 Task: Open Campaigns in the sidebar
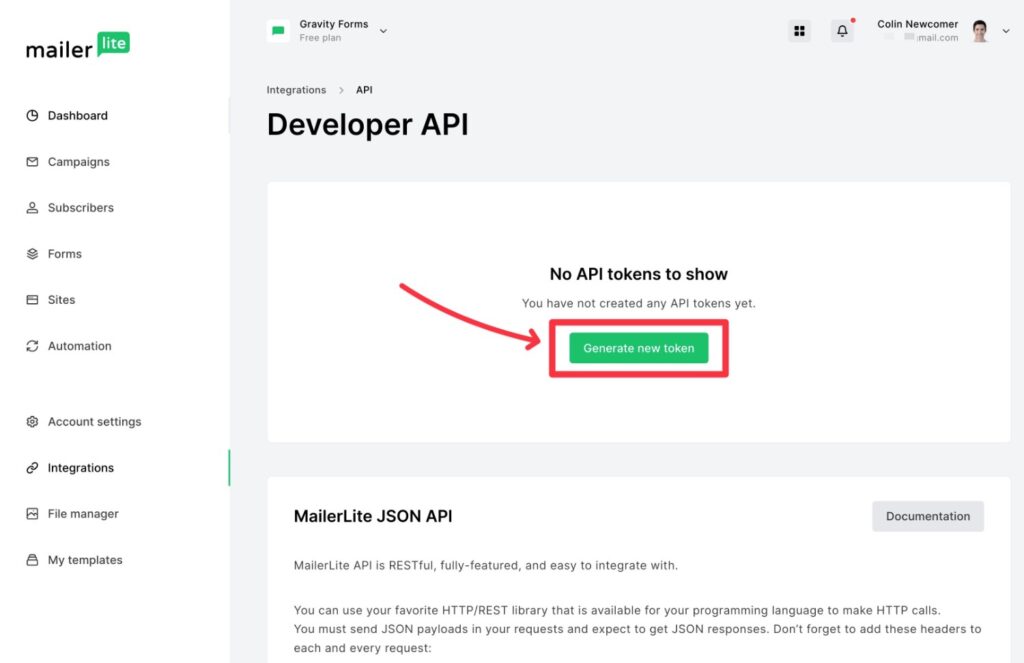coord(78,162)
